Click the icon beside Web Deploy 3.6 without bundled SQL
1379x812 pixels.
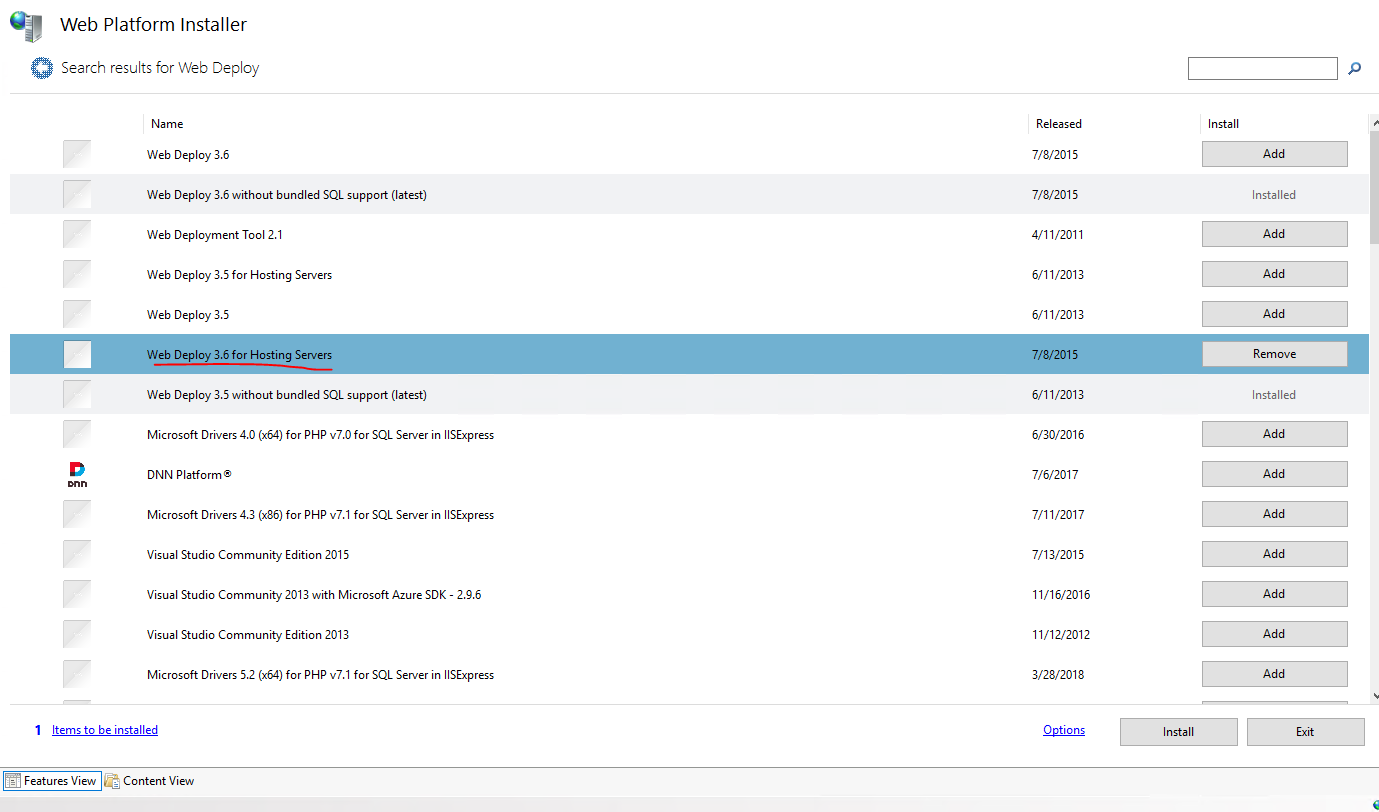coord(77,194)
